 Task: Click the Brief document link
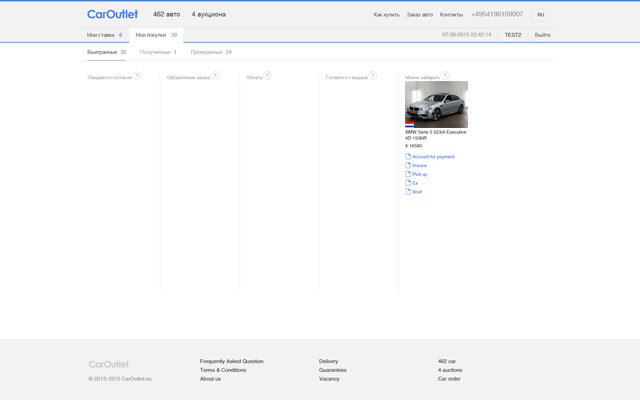417,191
